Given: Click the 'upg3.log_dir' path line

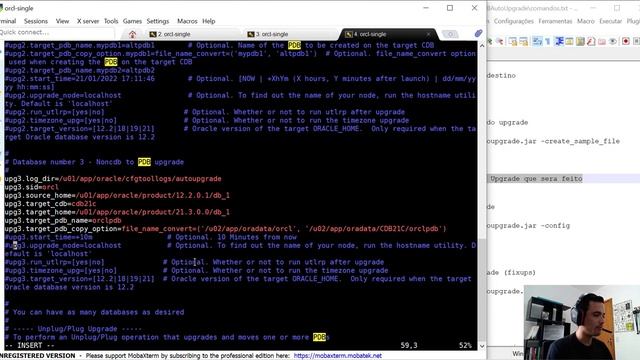Looking at the screenshot, I should (113, 178).
